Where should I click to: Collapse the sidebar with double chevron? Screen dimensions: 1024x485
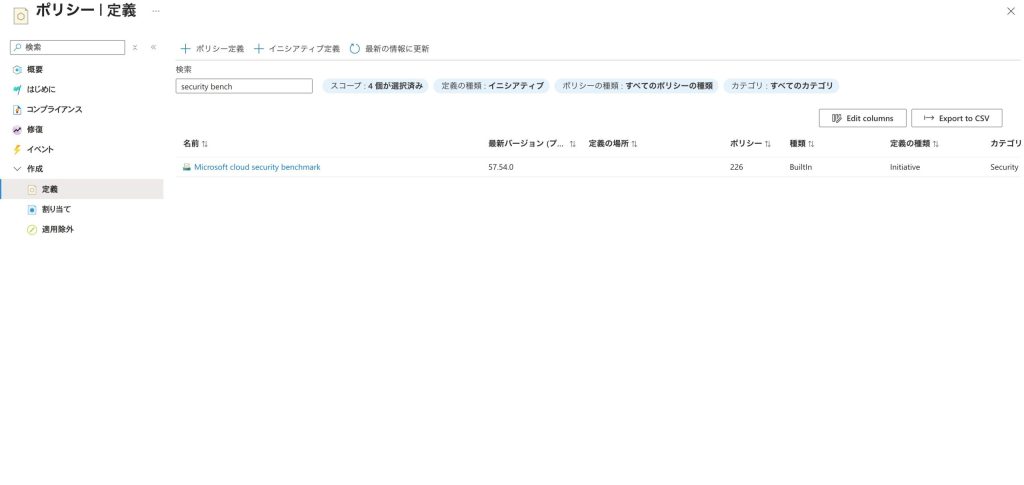153,47
